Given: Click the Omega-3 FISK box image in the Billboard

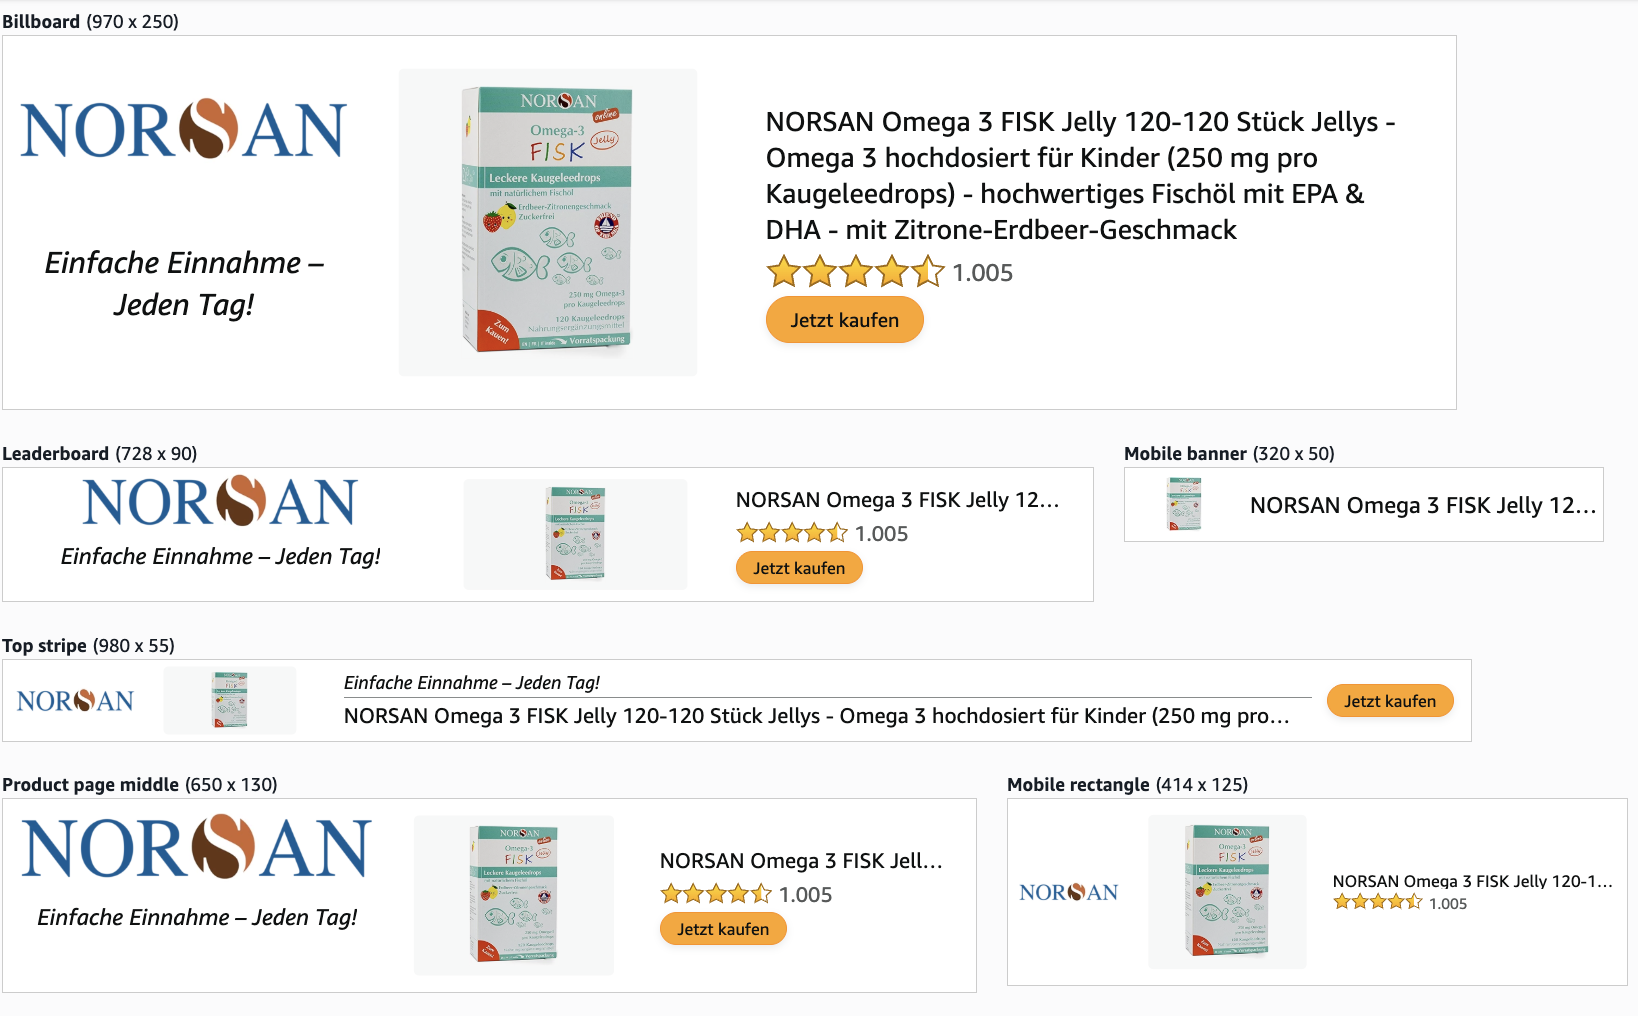Looking at the screenshot, I should [547, 221].
